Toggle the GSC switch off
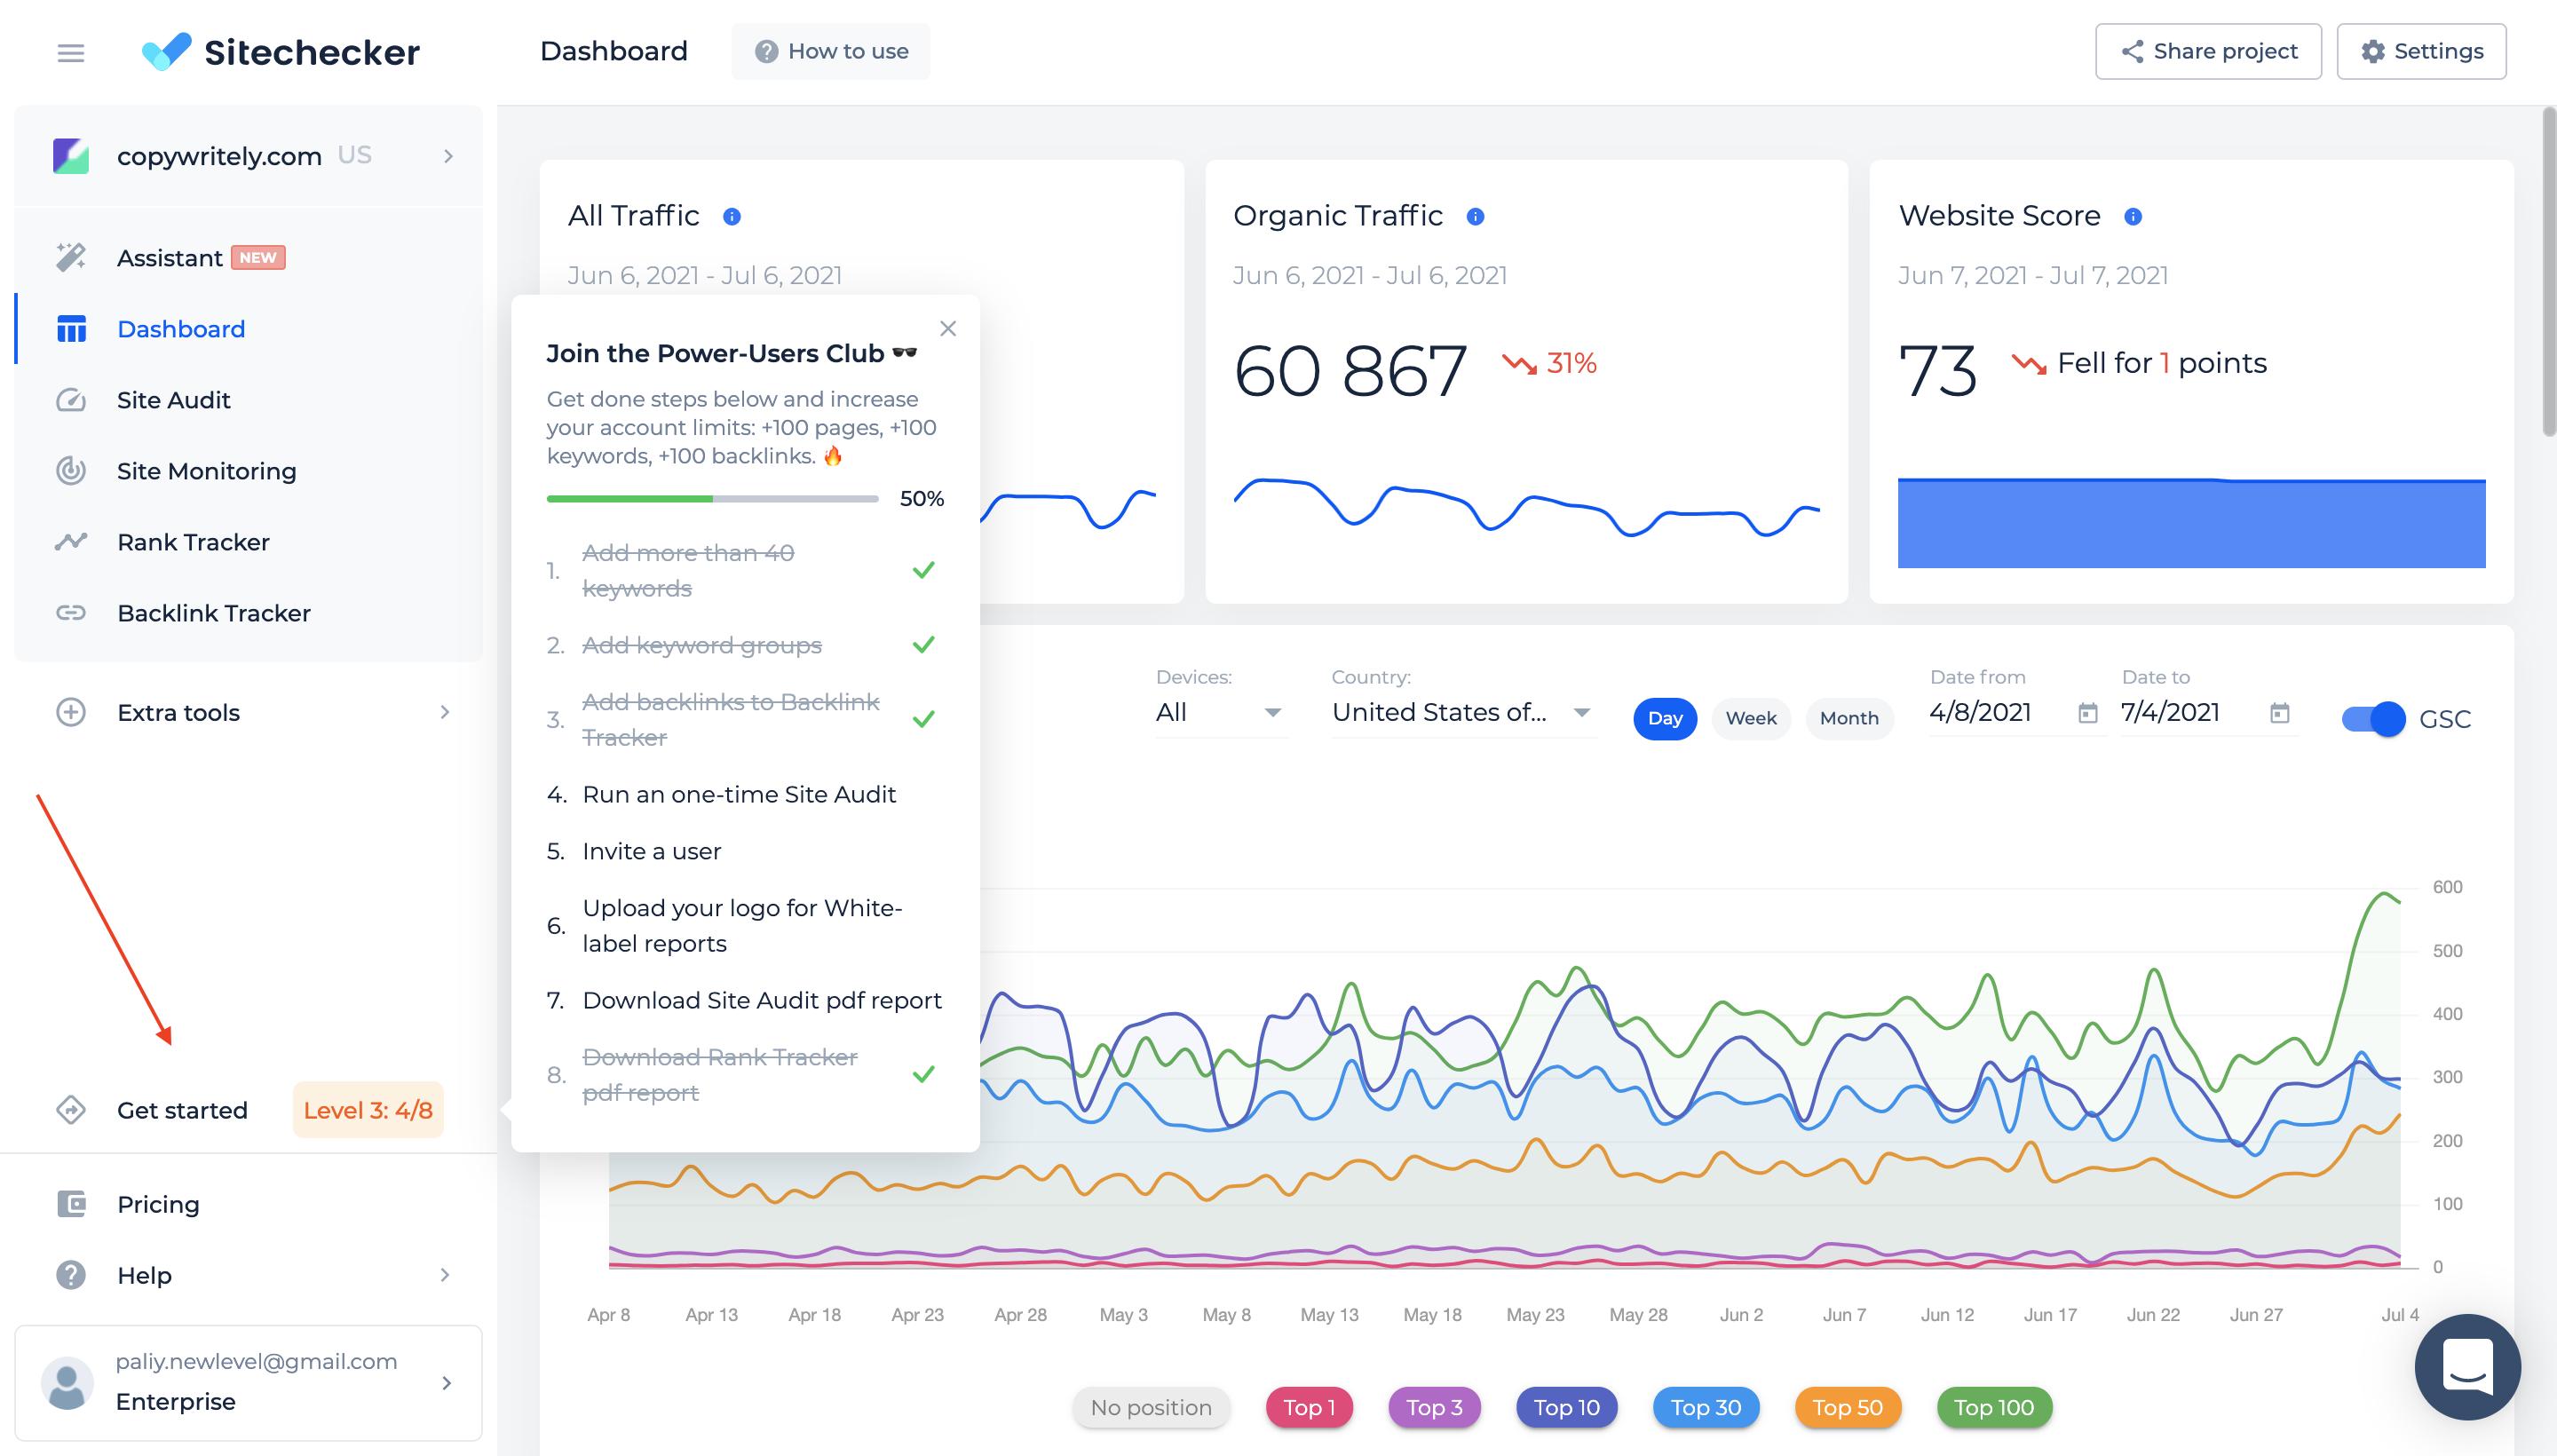The image size is (2557, 1456). [x=2373, y=719]
